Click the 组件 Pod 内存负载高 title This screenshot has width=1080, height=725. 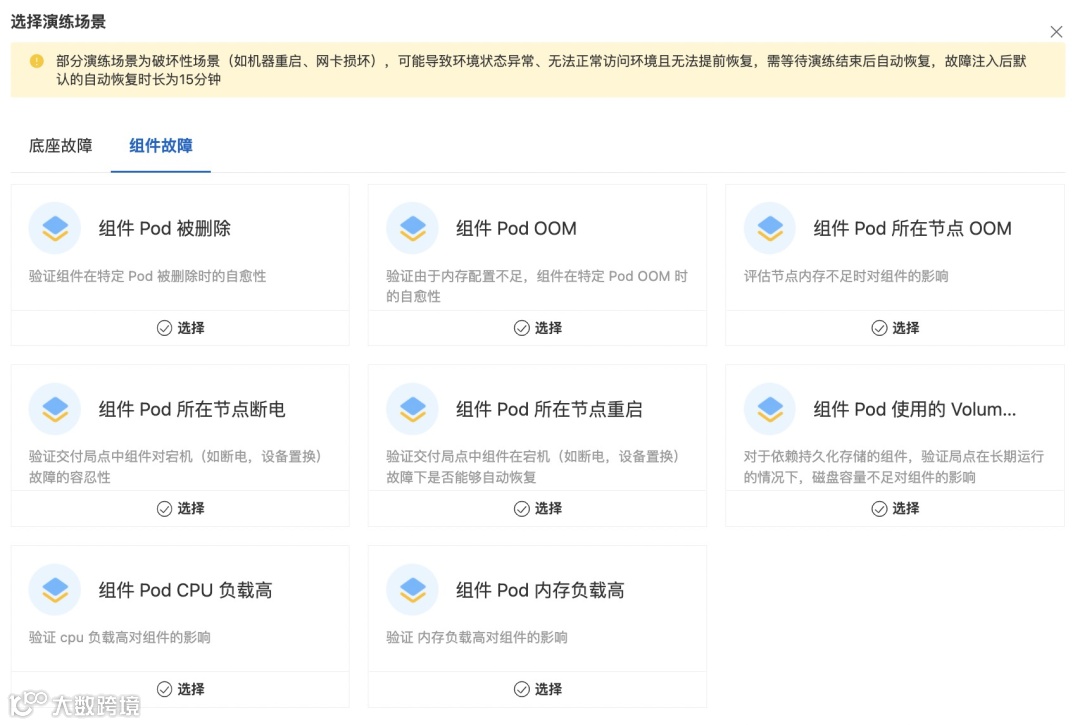coord(541,591)
